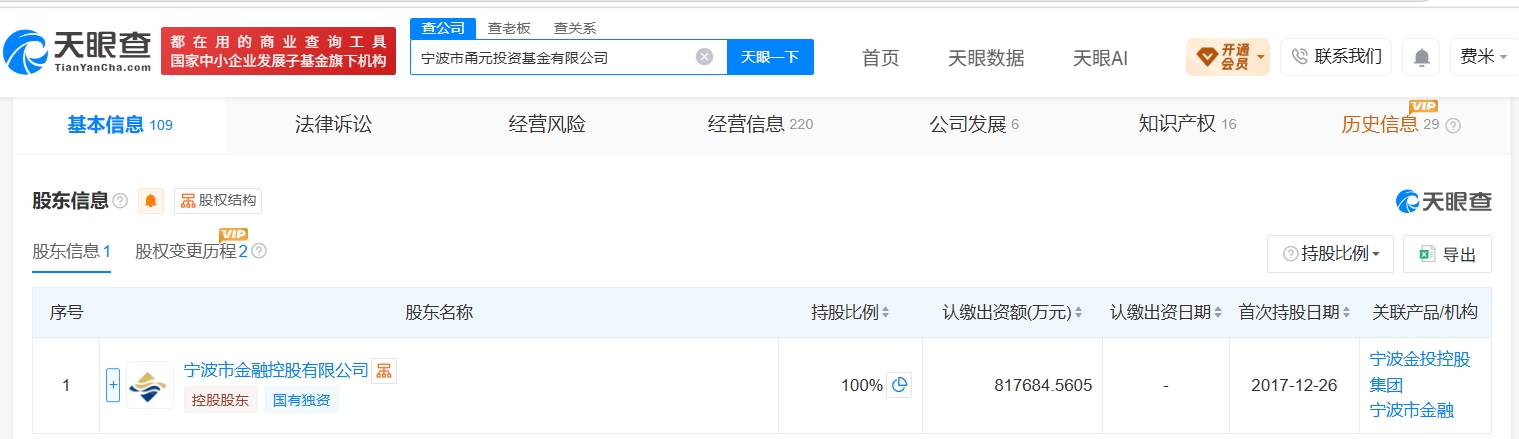View shareholding pie chart icon next to 100%
The height and width of the screenshot is (439, 1519).
pos(899,385)
